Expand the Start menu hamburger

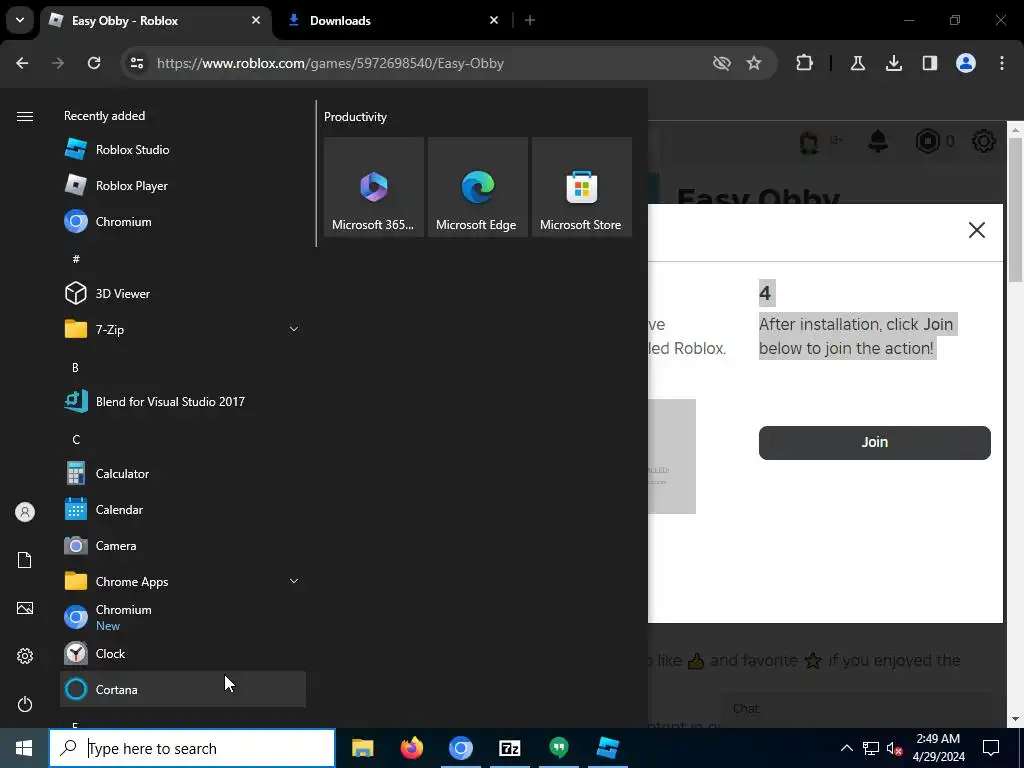[x=25, y=116]
